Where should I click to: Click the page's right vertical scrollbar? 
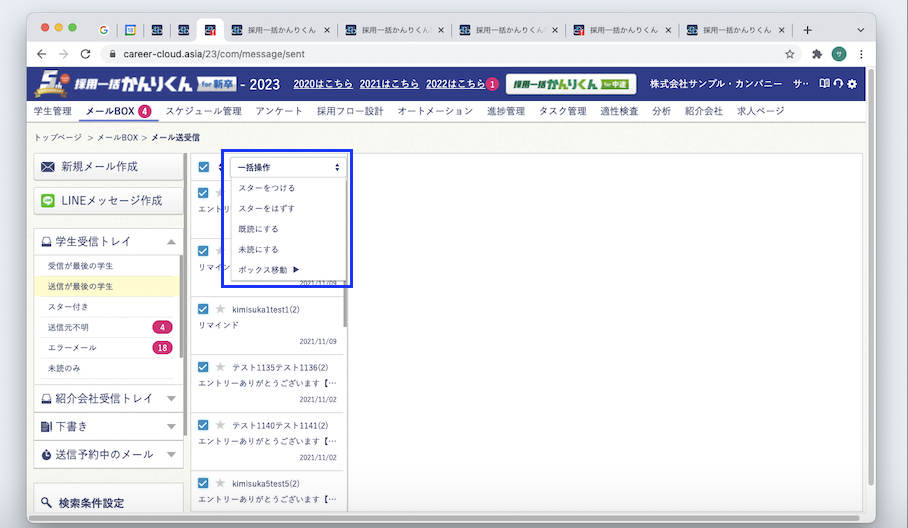[x=870, y=277]
